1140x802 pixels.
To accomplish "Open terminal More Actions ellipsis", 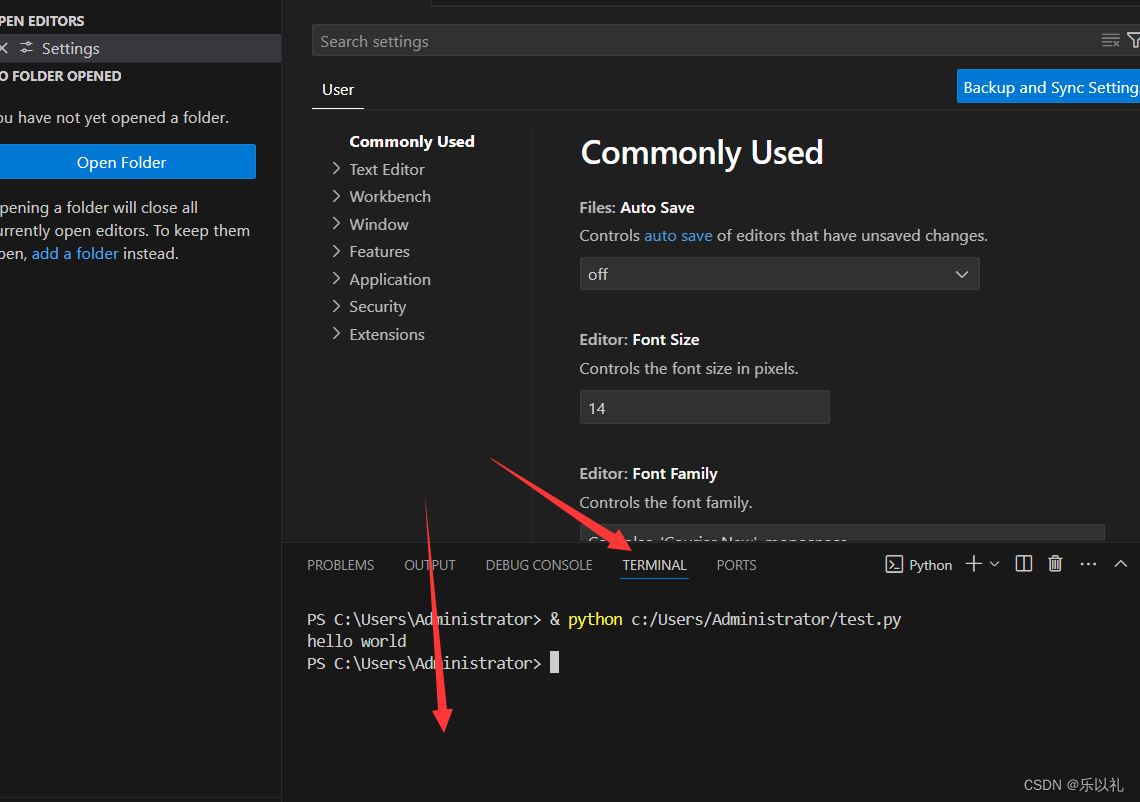I will 1088,564.
